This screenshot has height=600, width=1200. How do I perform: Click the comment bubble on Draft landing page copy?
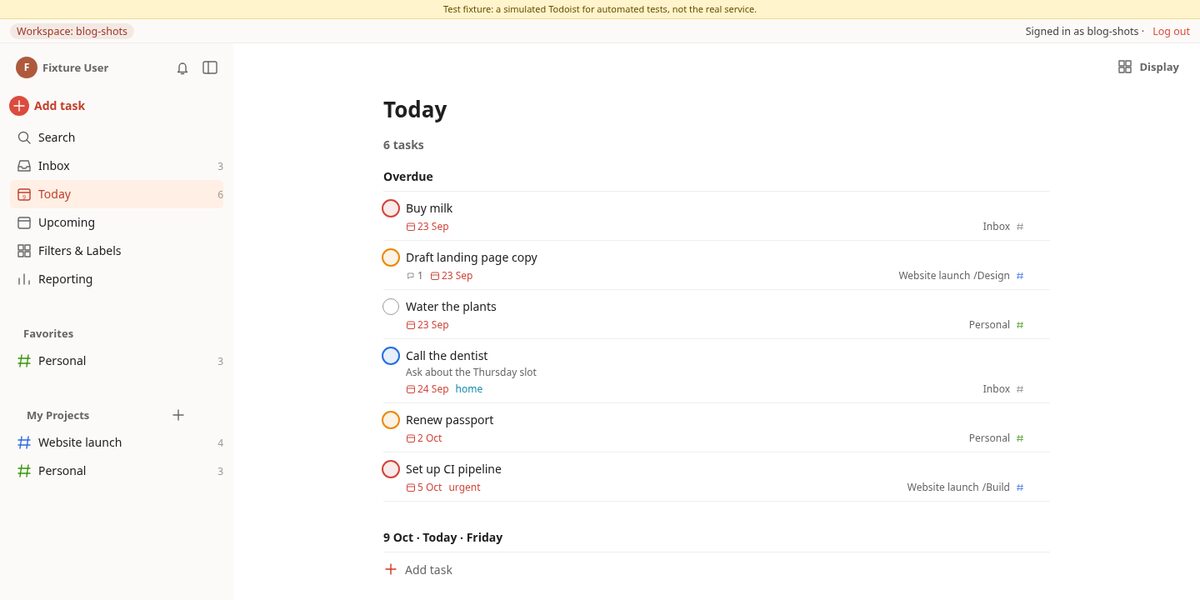click(410, 276)
